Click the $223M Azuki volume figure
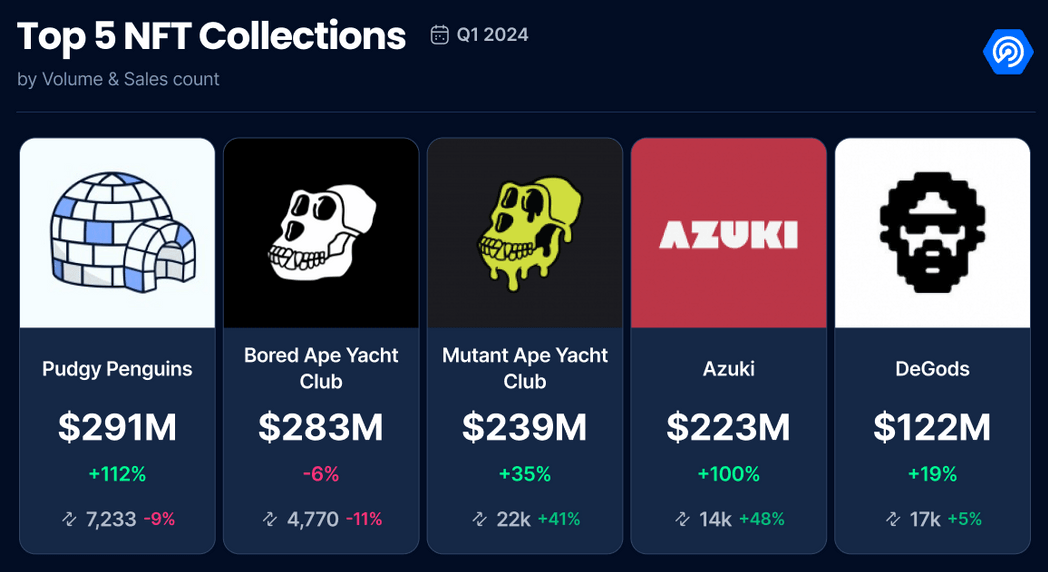Viewport: 1048px width, 572px height. click(x=729, y=428)
